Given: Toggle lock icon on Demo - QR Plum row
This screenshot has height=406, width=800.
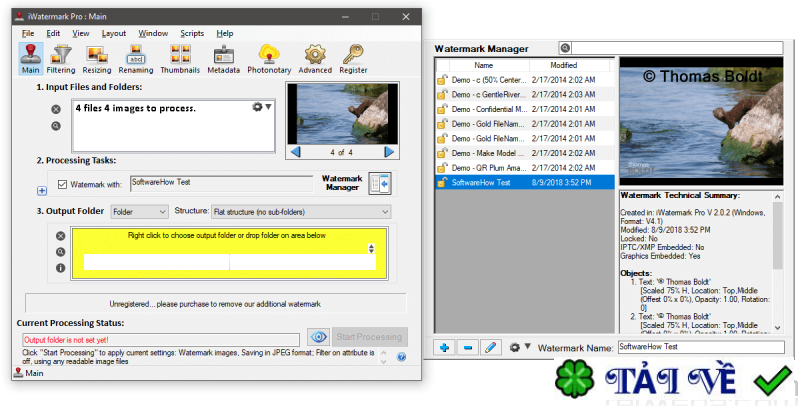Looking at the screenshot, I should point(442,168).
